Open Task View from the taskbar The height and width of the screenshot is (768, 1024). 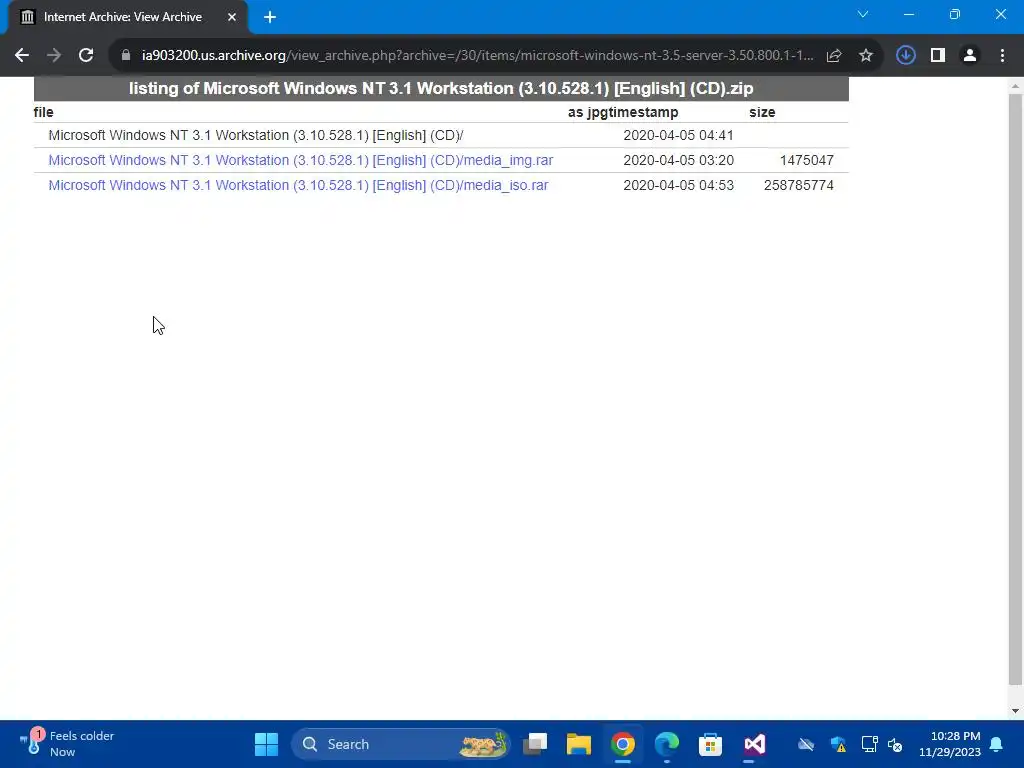point(536,744)
